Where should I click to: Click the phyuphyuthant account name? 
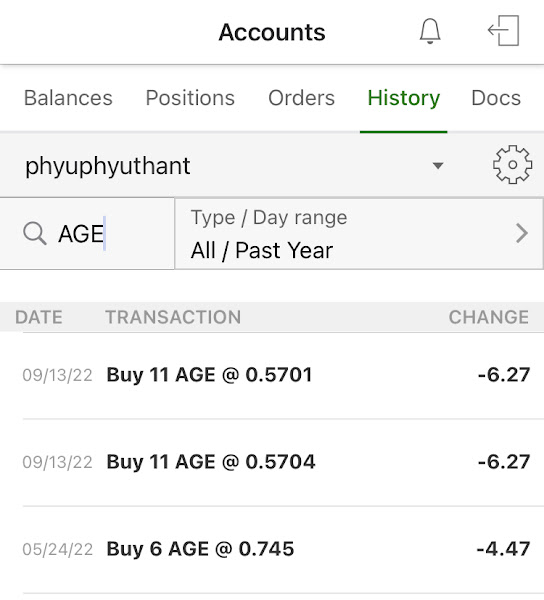107,166
